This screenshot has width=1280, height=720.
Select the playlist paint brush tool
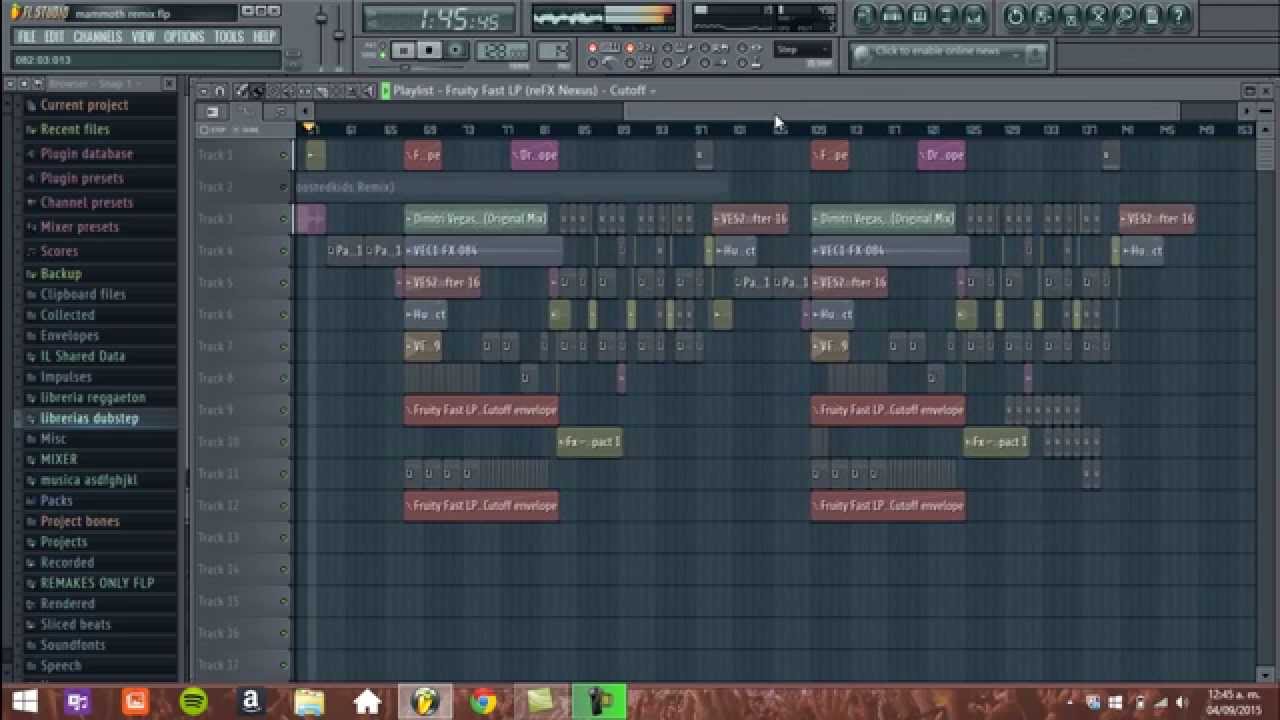pos(256,91)
